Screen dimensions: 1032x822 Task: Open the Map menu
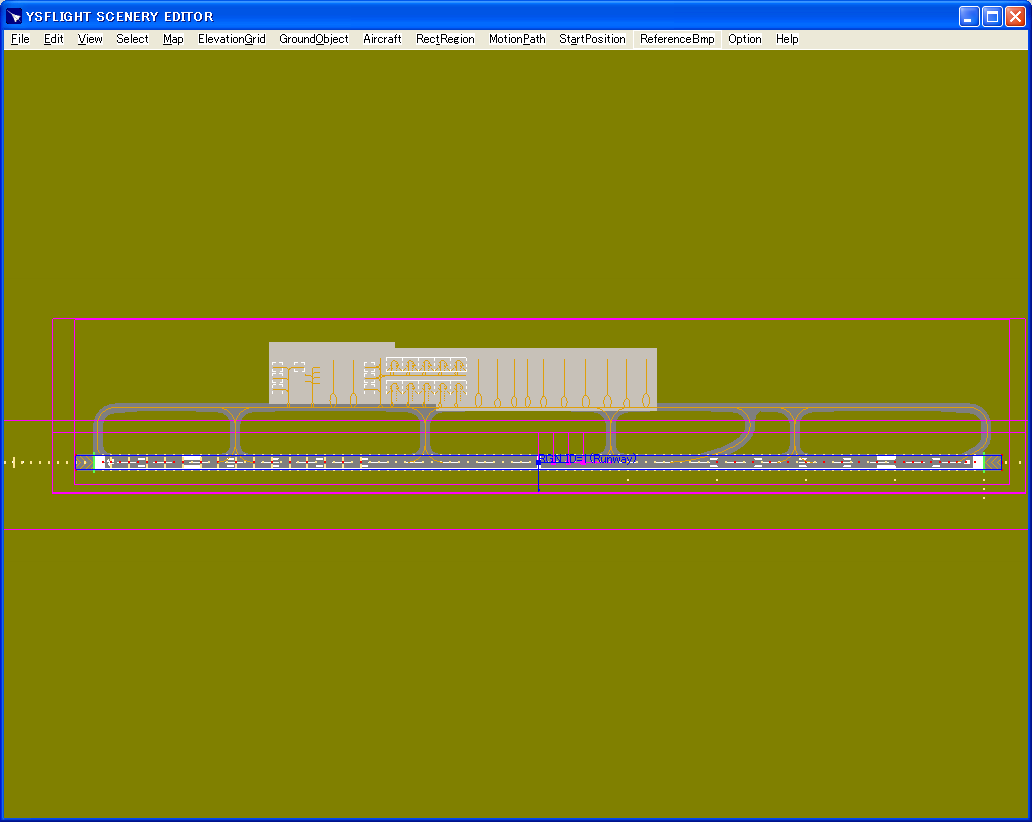click(x=173, y=39)
